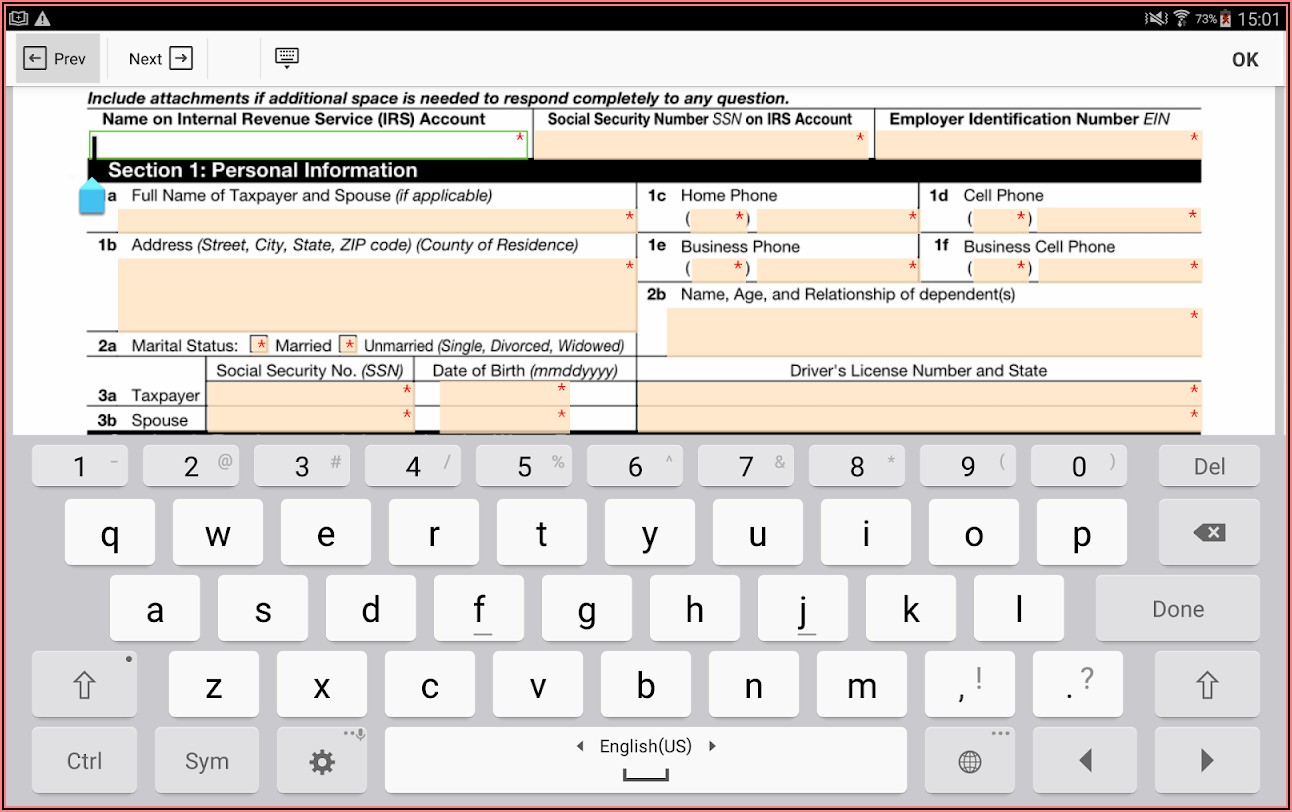Image resolution: width=1292 pixels, height=812 pixels.
Task: Tap the Shift key beside the period key
Action: pos(1207,685)
